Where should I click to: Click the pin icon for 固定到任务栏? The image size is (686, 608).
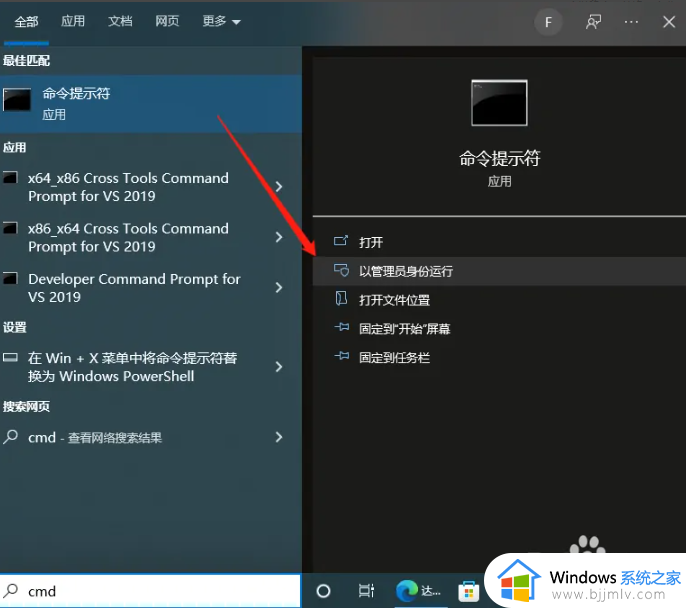click(x=342, y=356)
